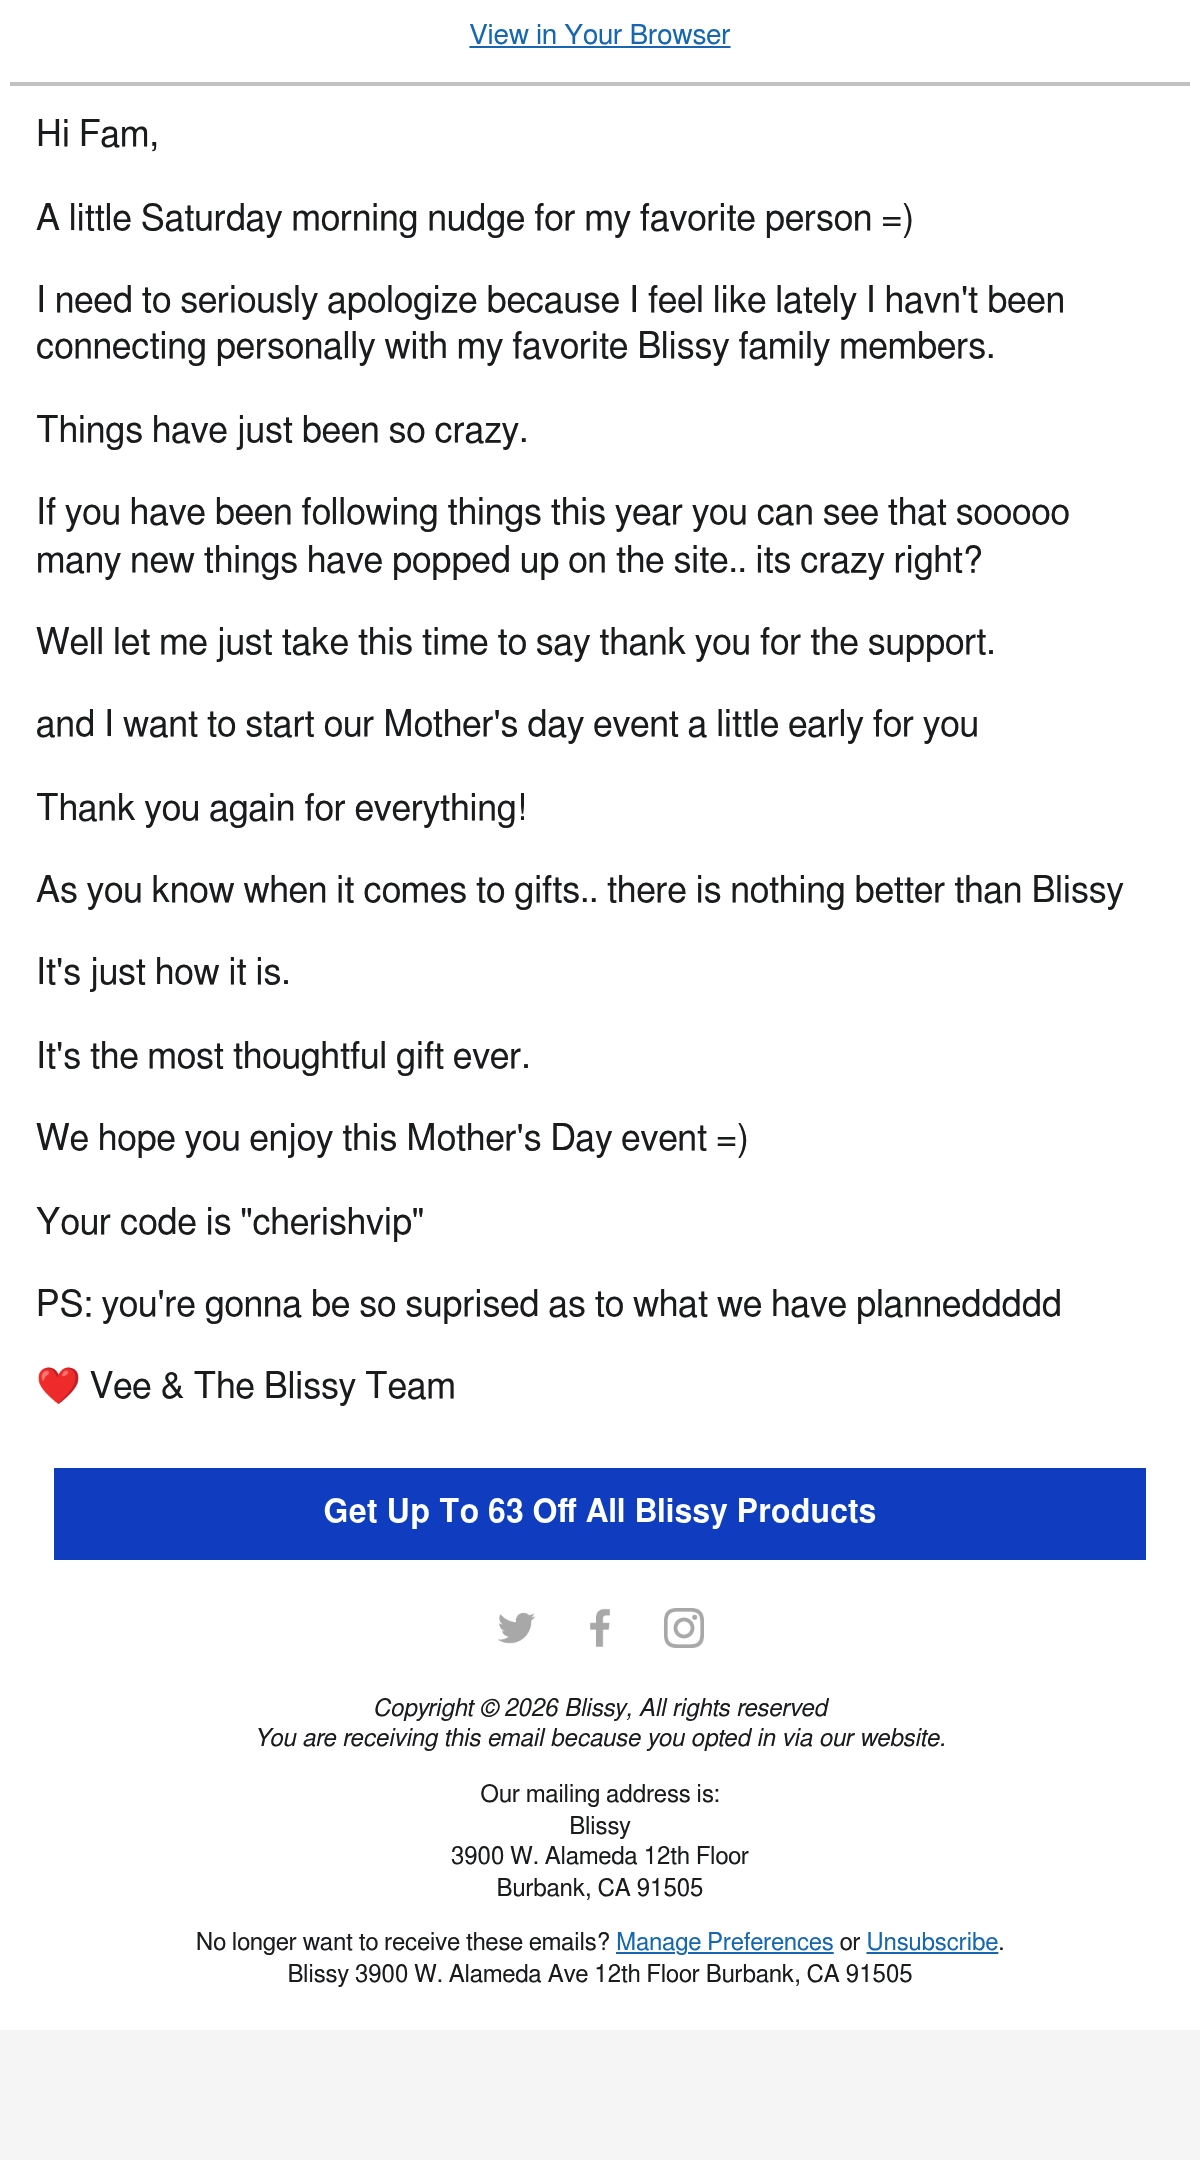Click the "It's just how it is." line
The width and height of the screenshot is (1200, 2160).
(x=163, y=972)
